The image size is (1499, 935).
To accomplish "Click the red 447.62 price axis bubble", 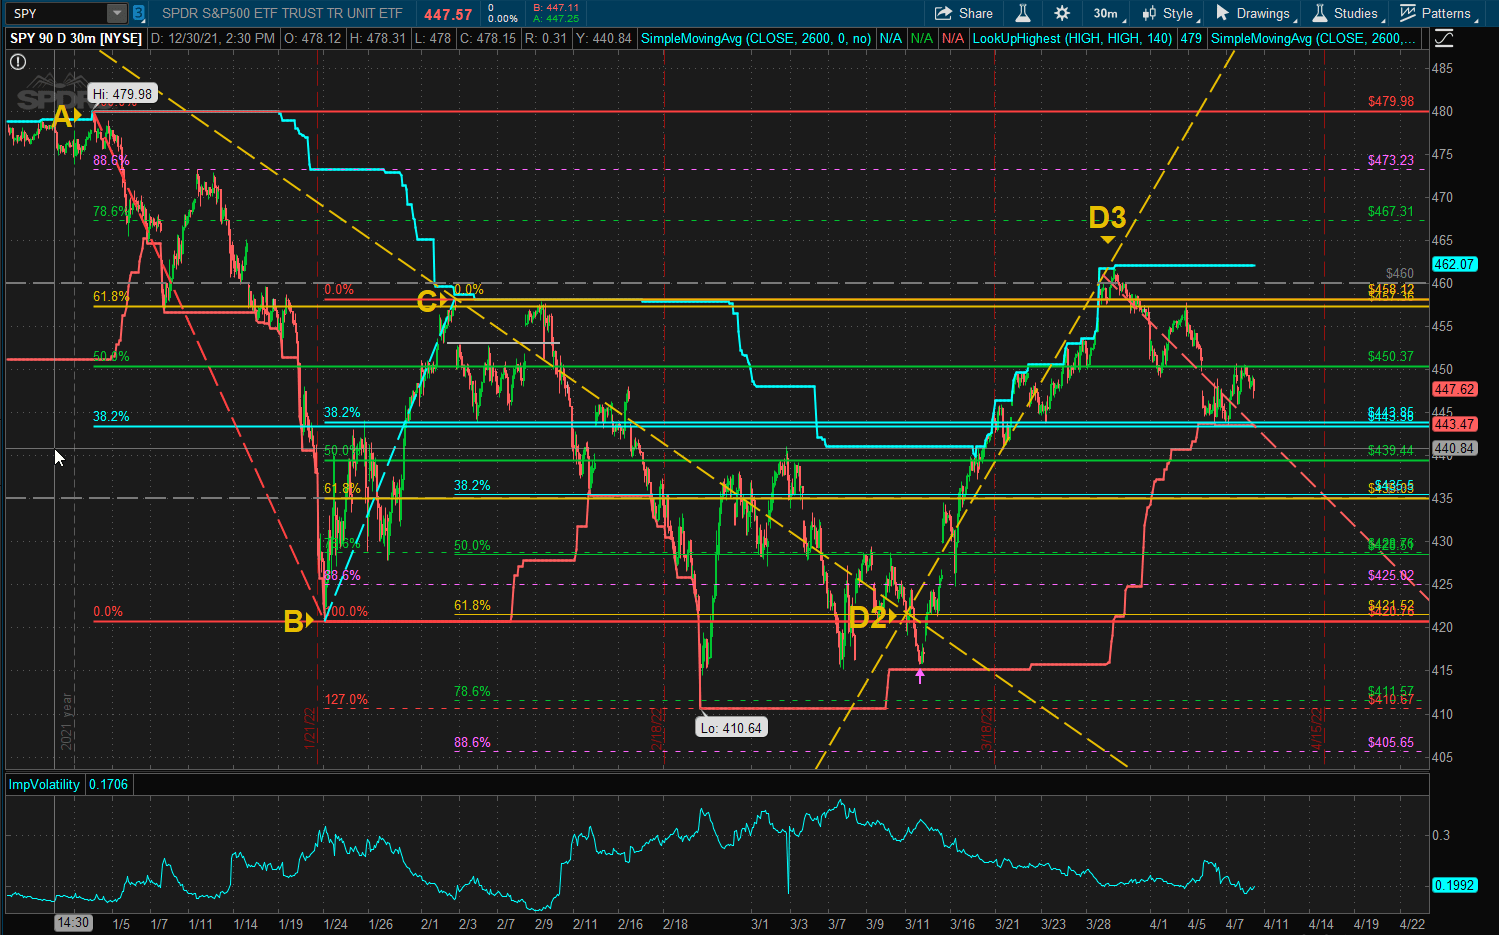I will 1454,389.
